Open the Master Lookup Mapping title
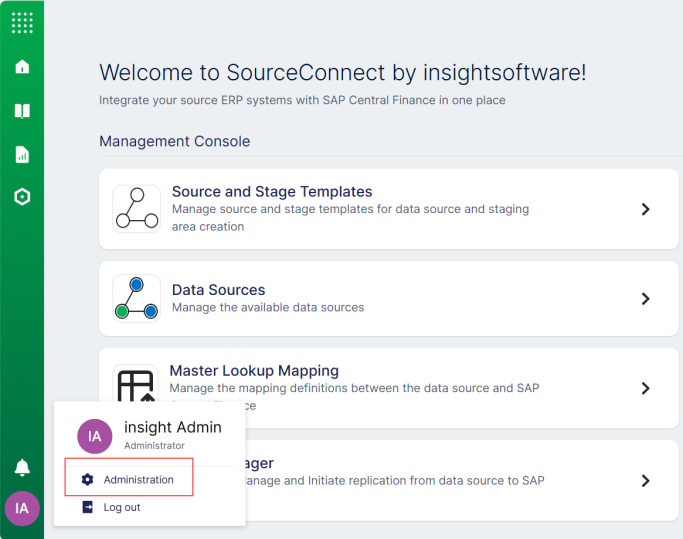Image resolution: width=683 pixels, height=539 pixels. 254,370
